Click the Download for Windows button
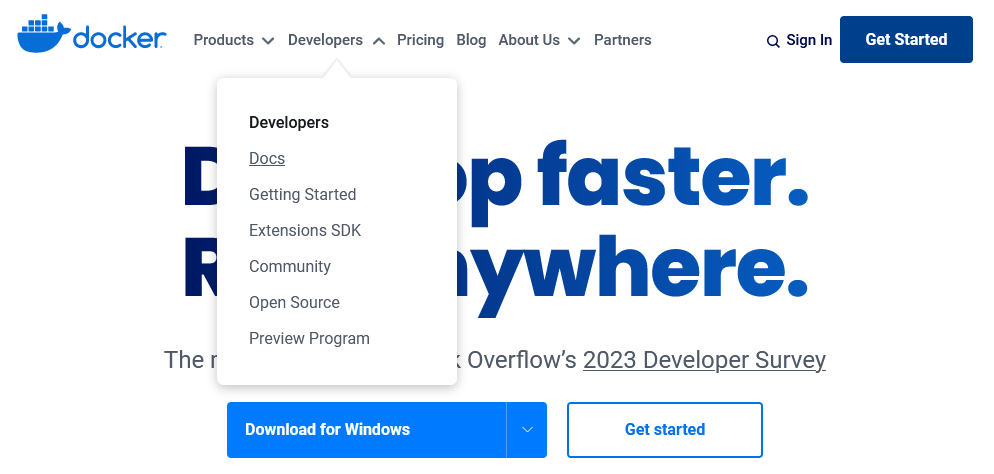The width and height of the screenshot is (994, 474). 367,430
